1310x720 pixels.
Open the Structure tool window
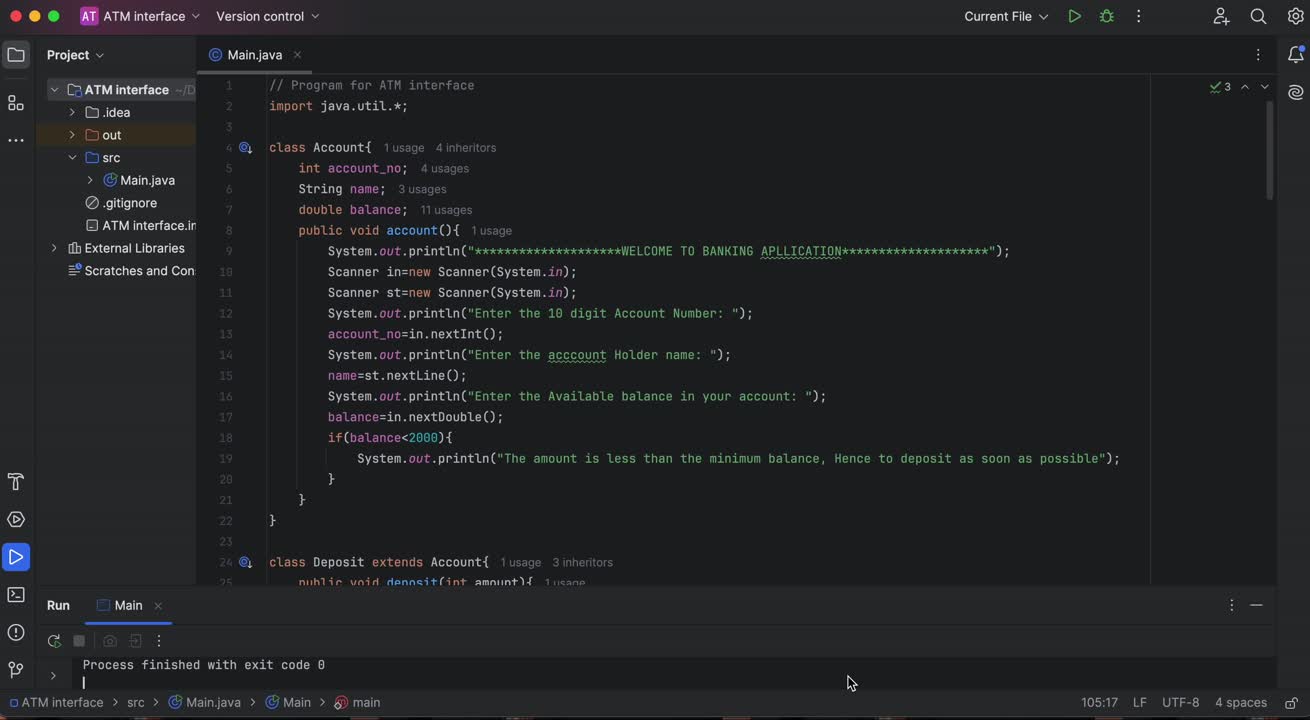[16, 103]
